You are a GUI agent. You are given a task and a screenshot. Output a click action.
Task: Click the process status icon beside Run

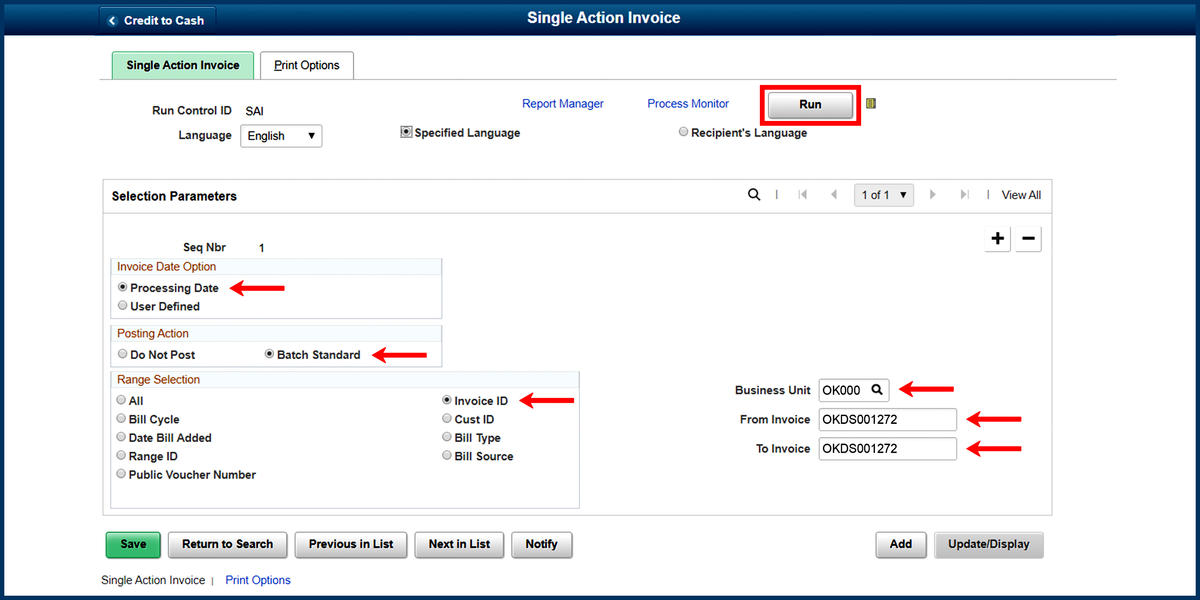(x=871, y=104)
